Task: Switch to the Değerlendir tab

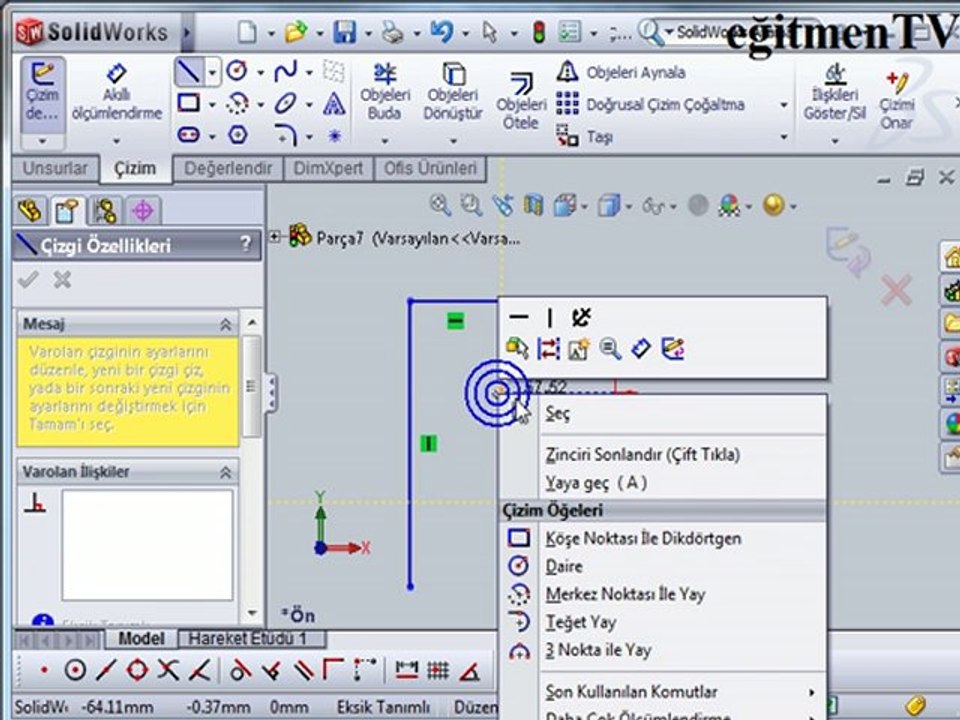Action: point(228,168)
